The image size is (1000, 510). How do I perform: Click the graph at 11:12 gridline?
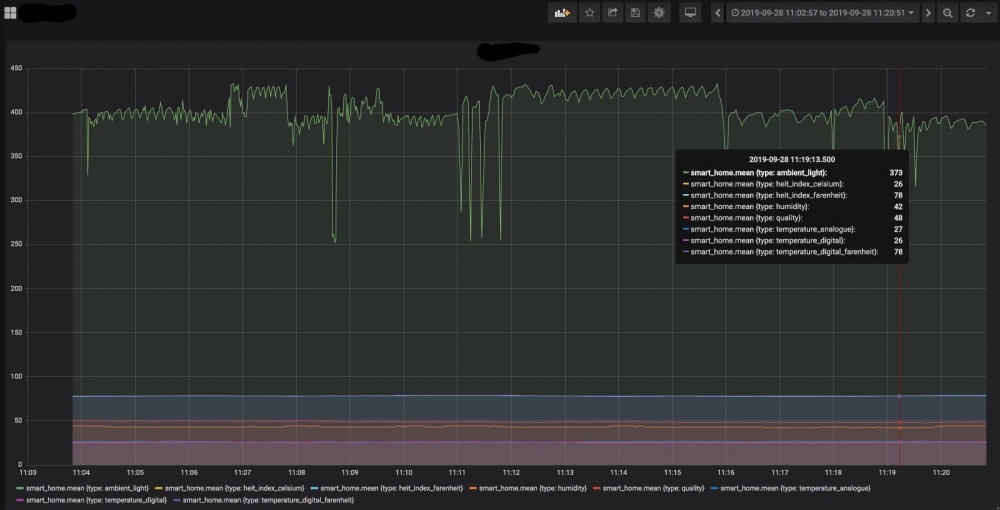click(x=511, y=266)
